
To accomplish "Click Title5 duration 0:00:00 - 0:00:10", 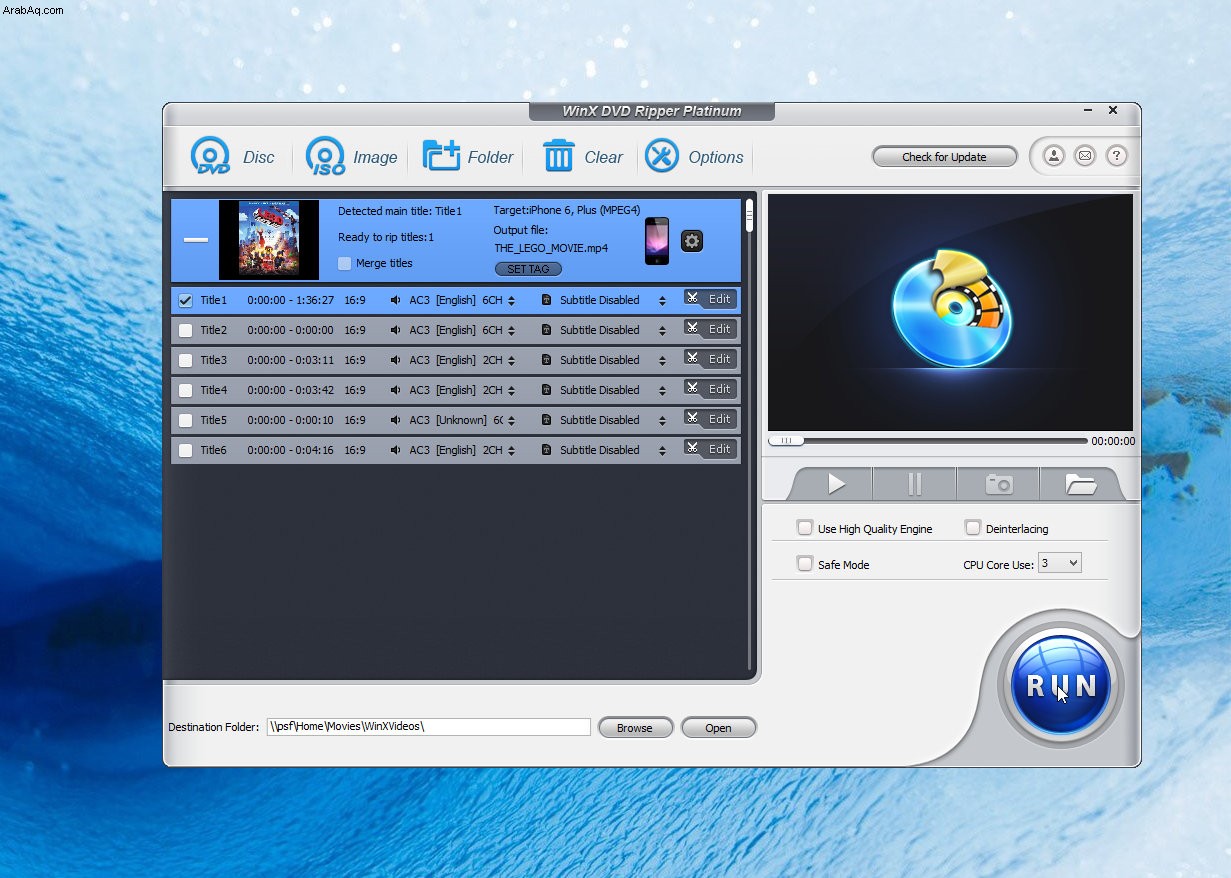I will (290, 420).
